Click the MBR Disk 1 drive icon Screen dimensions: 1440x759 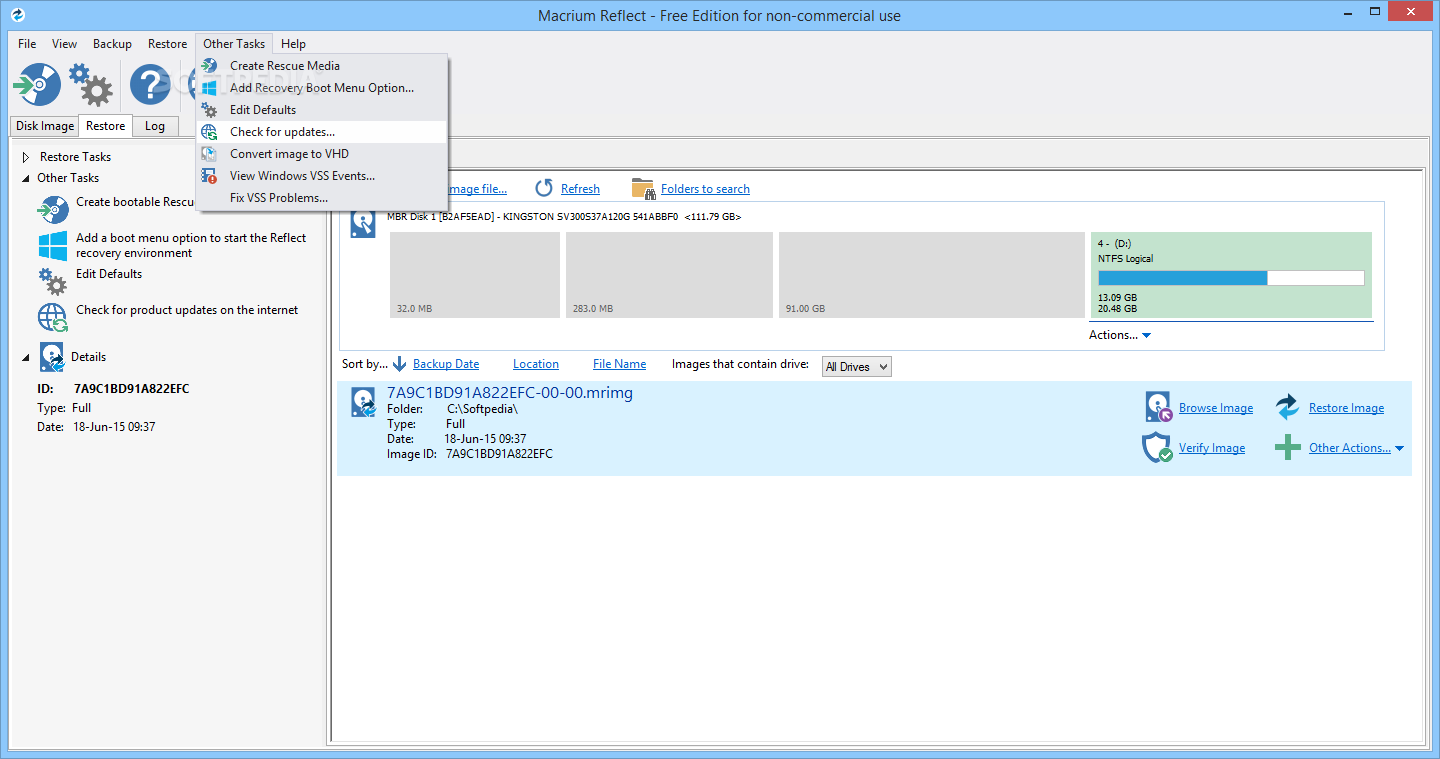click(x=363, y=223)
